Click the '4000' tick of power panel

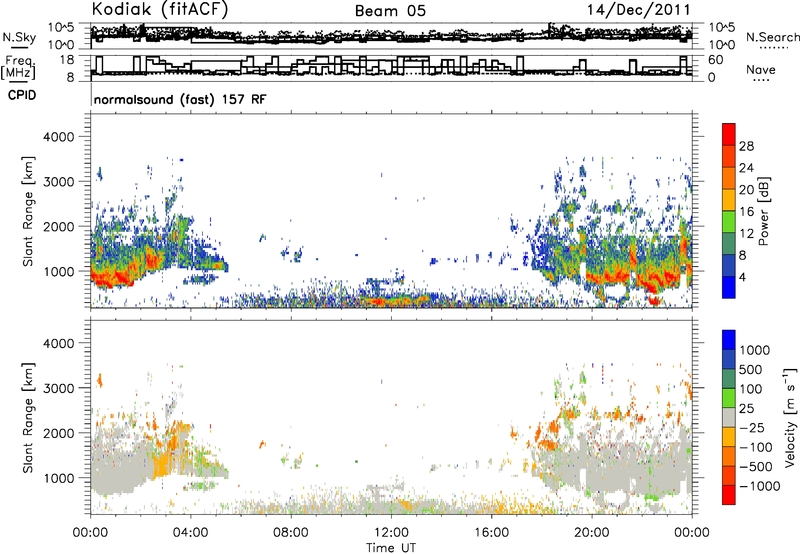[58, 137]
